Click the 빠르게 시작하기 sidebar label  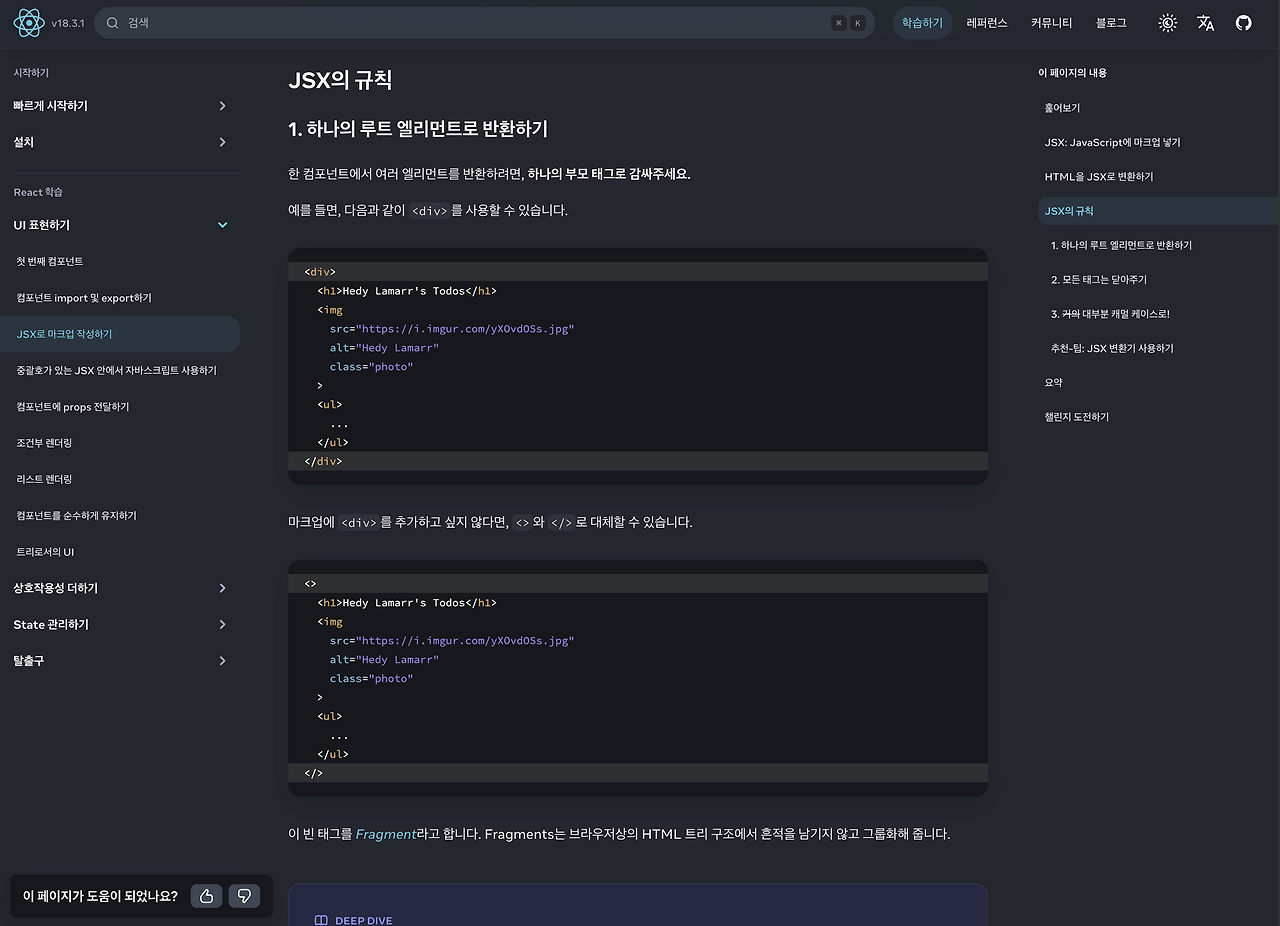pyautogui.click(x=50, y=106)
